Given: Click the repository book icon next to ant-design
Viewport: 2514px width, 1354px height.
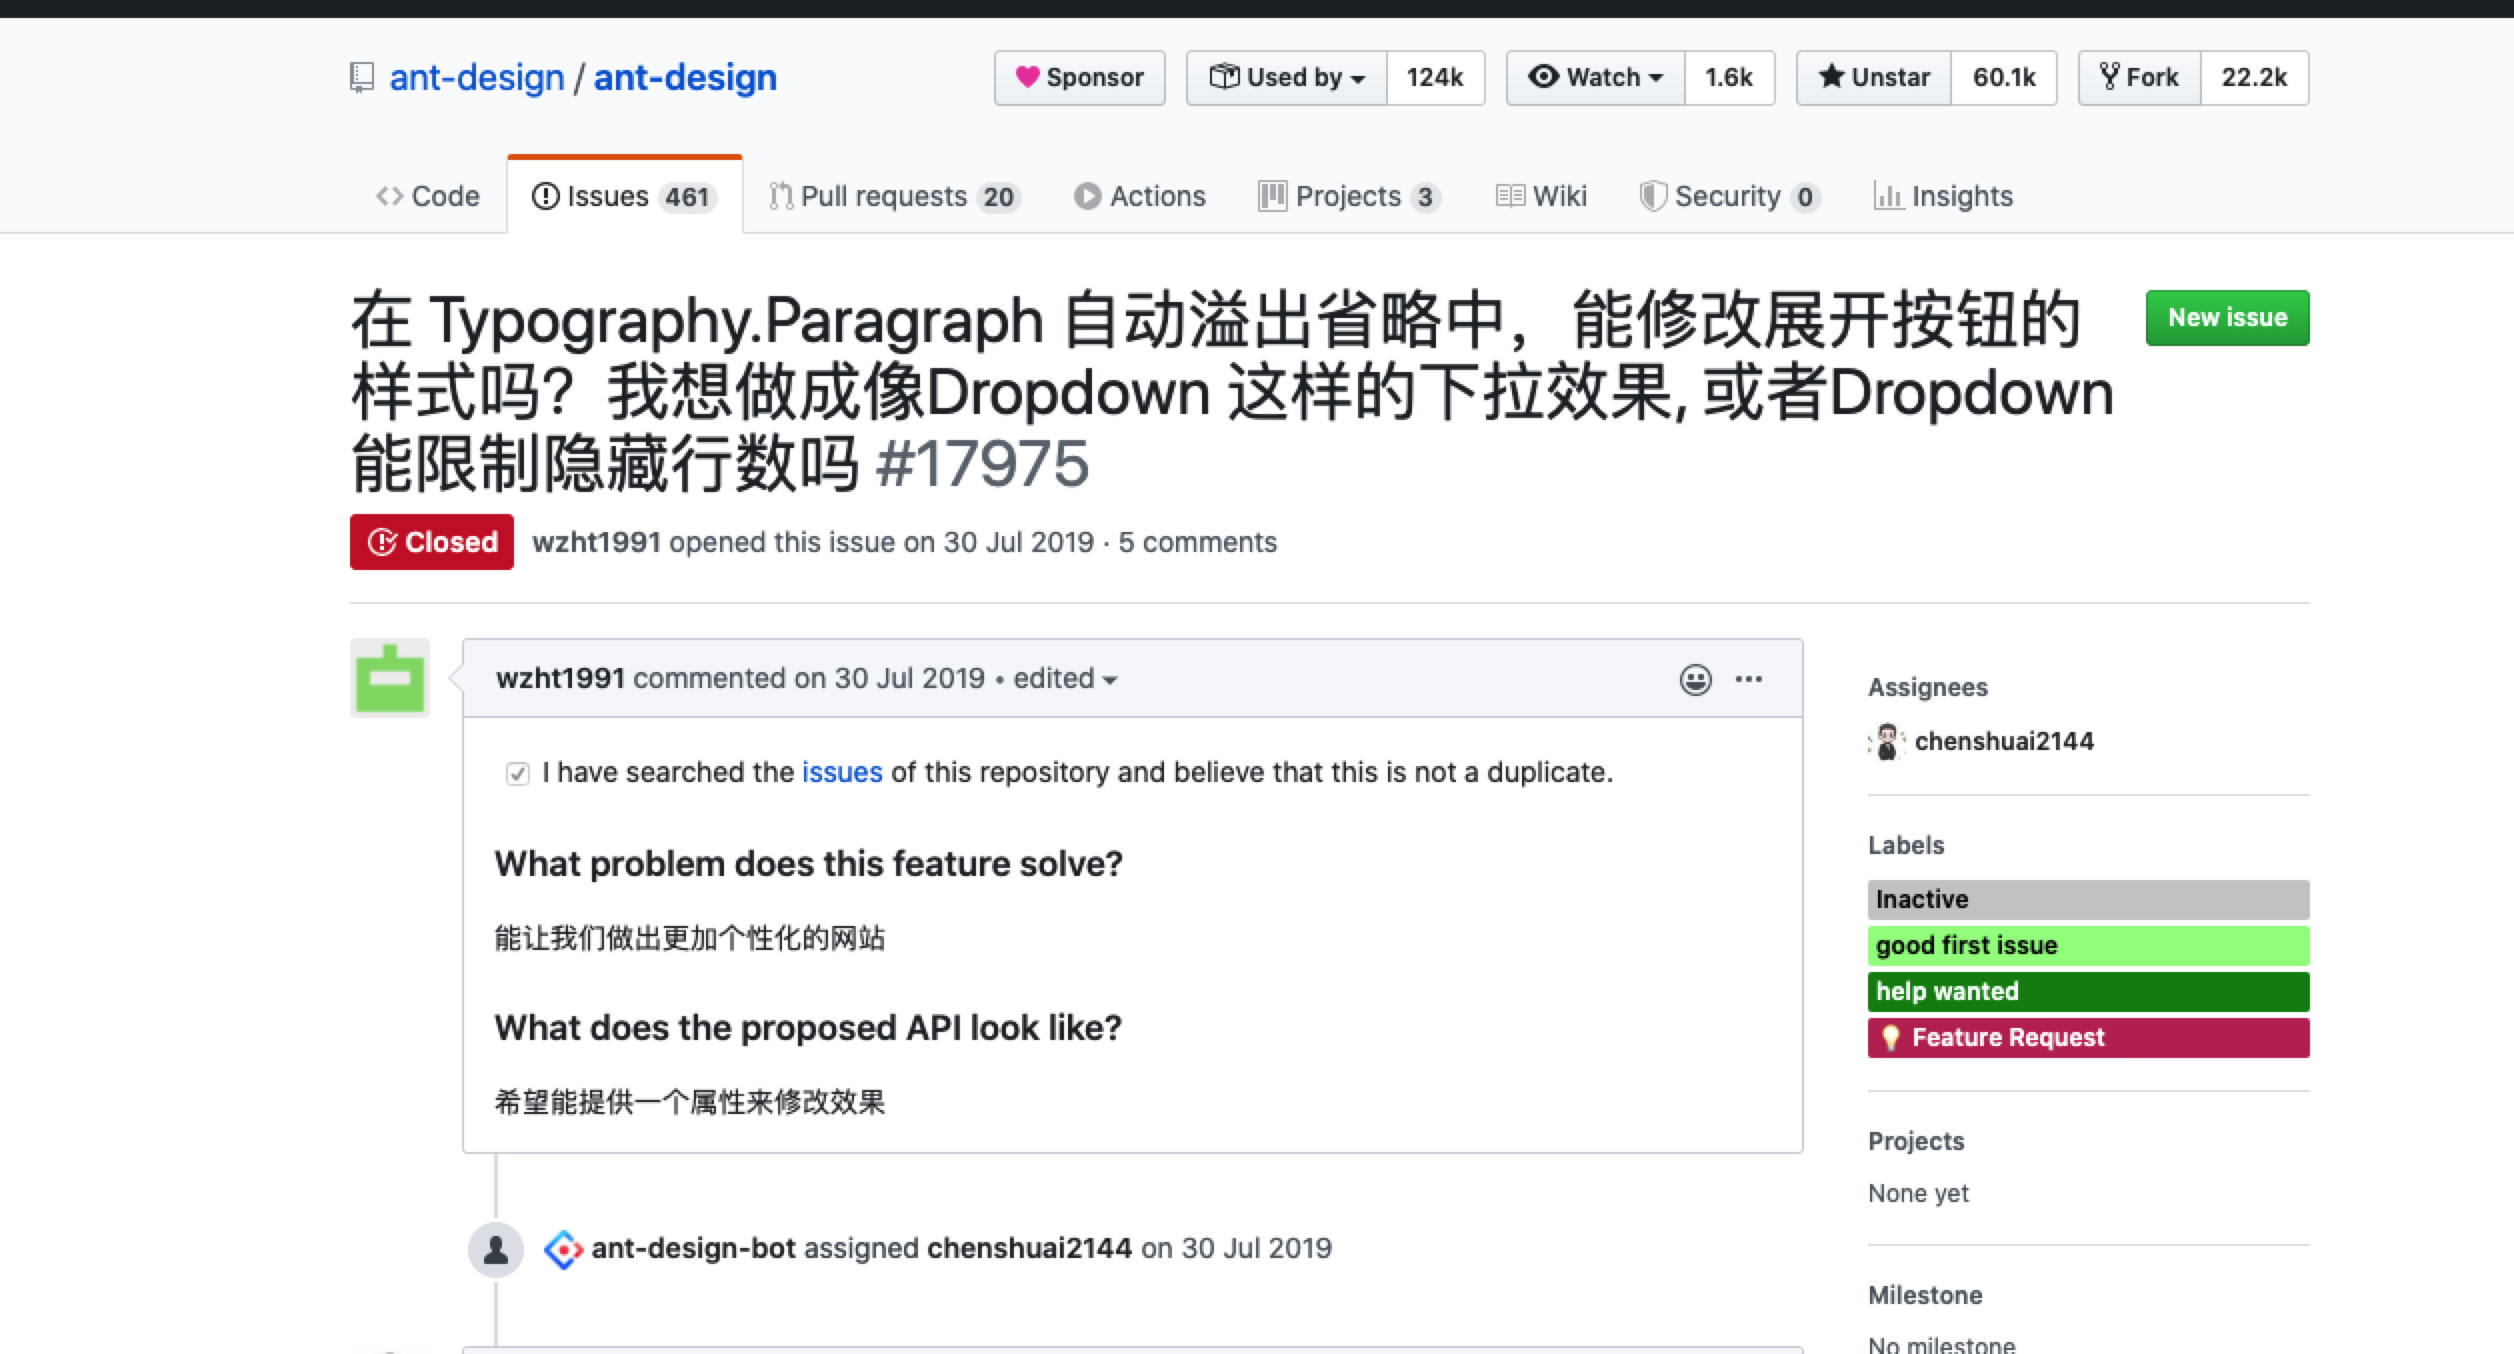Looking at the screenshot, I should point(362,76).
